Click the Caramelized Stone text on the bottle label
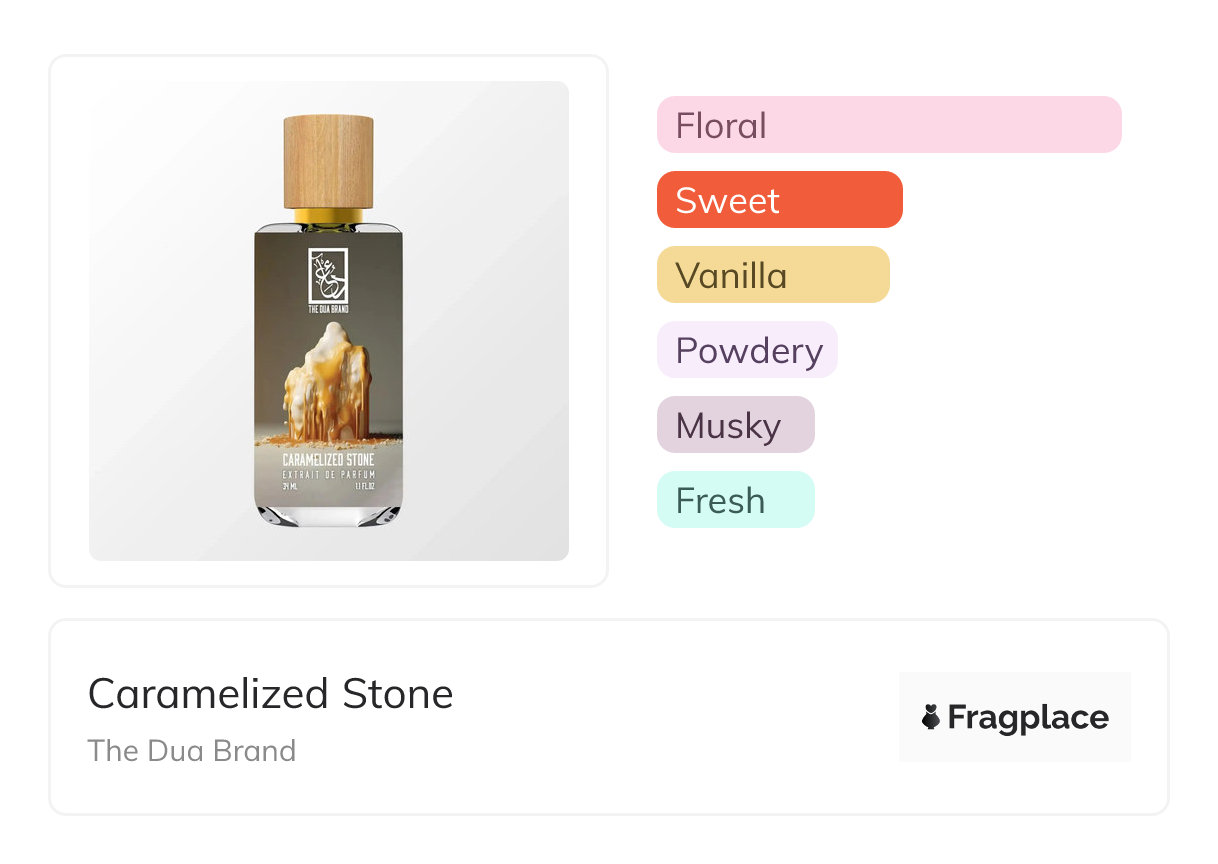The height and width of the screenshot is (864, 1218). pyautogui.click(x=328, y=459)
